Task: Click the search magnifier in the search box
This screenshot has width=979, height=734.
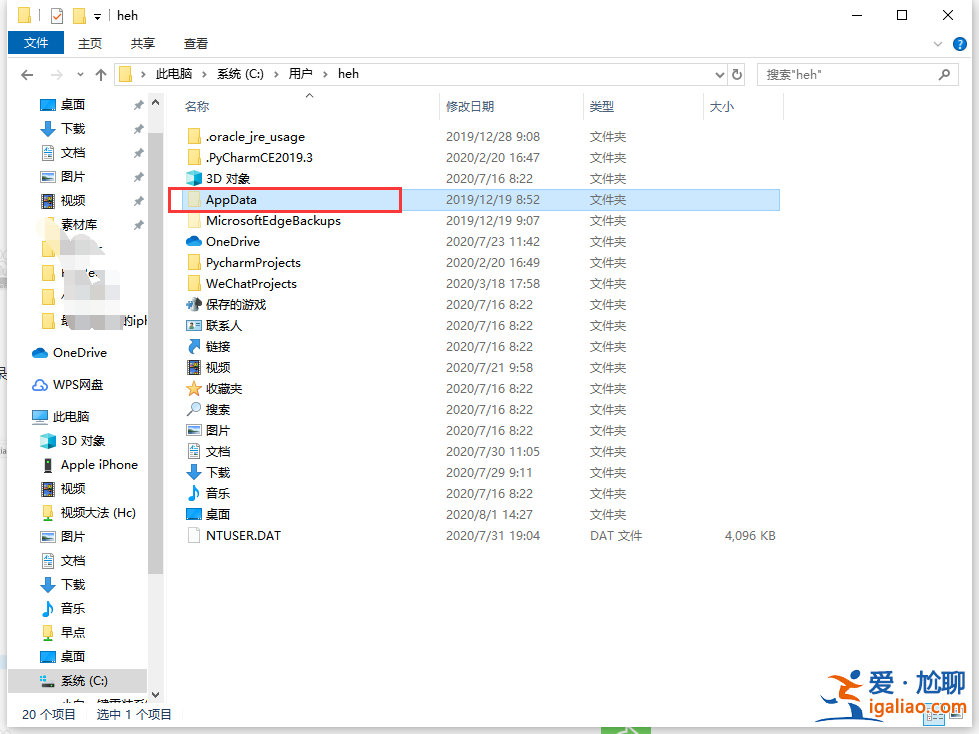Action: [944, 74]
